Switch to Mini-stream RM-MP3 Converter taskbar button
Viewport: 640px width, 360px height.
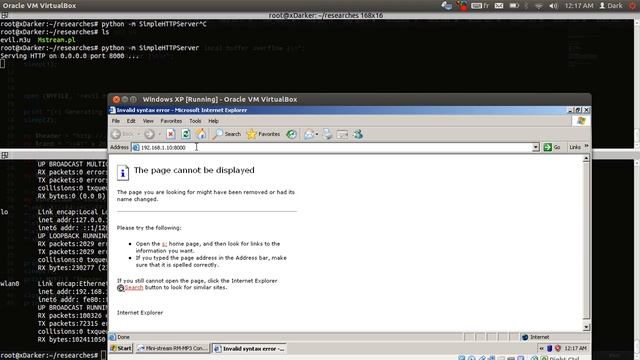[173, 349]
